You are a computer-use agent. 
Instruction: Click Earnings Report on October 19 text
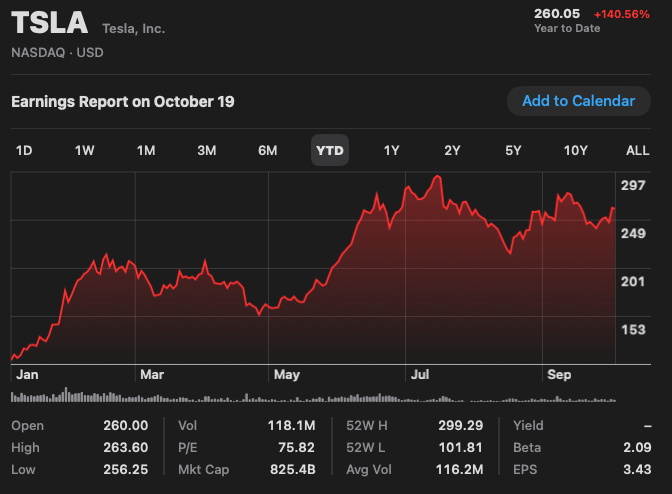tap(123, 102)
